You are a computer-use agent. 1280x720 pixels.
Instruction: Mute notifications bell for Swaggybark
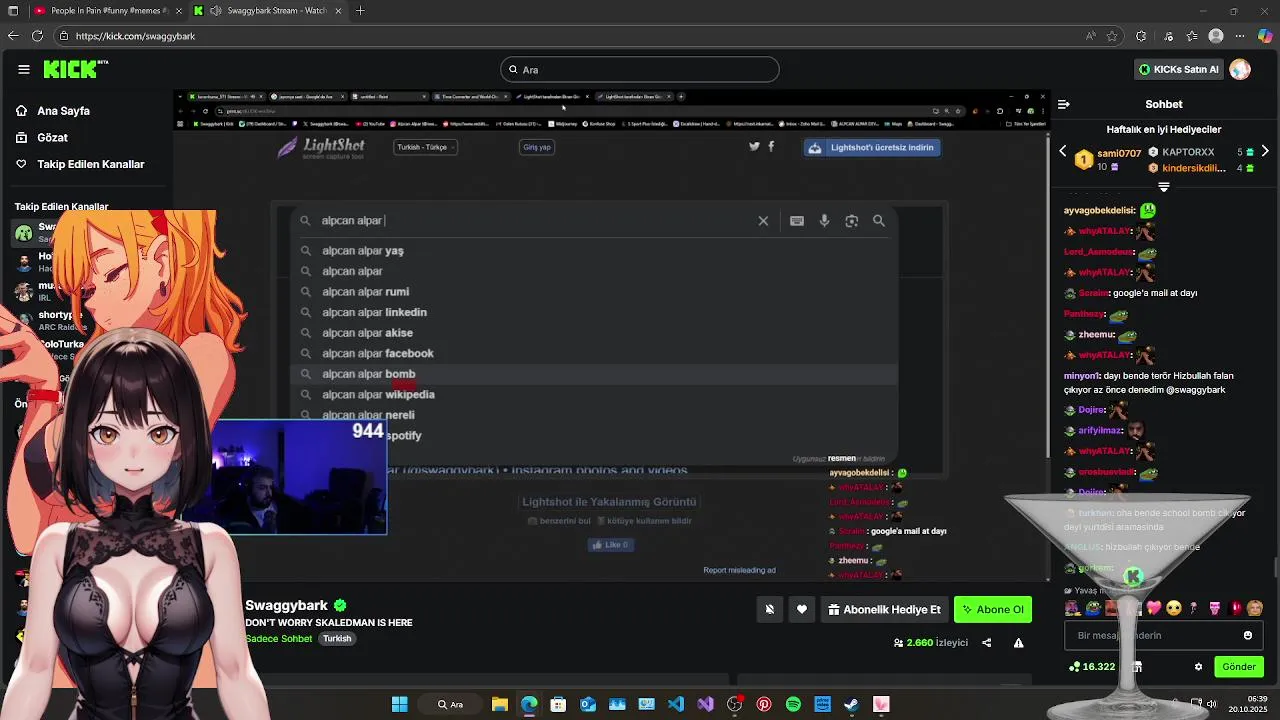point(769,609)
